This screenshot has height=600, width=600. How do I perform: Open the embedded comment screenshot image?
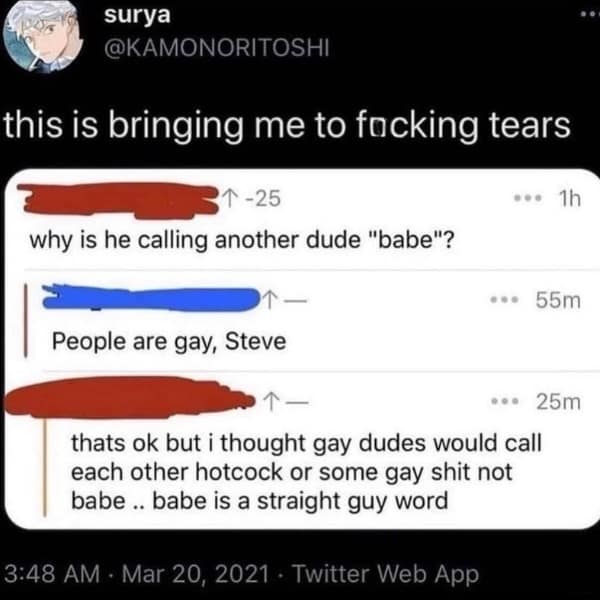tap(302, 349)
